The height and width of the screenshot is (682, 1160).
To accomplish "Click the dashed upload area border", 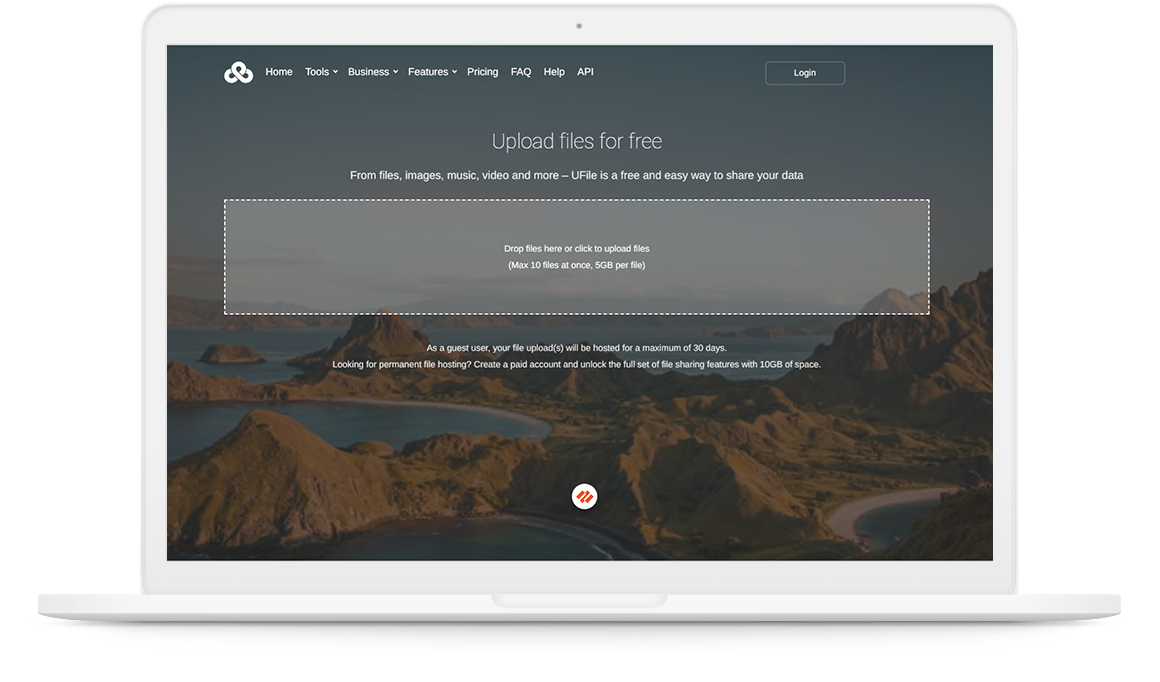I will (x=577, y=200).
